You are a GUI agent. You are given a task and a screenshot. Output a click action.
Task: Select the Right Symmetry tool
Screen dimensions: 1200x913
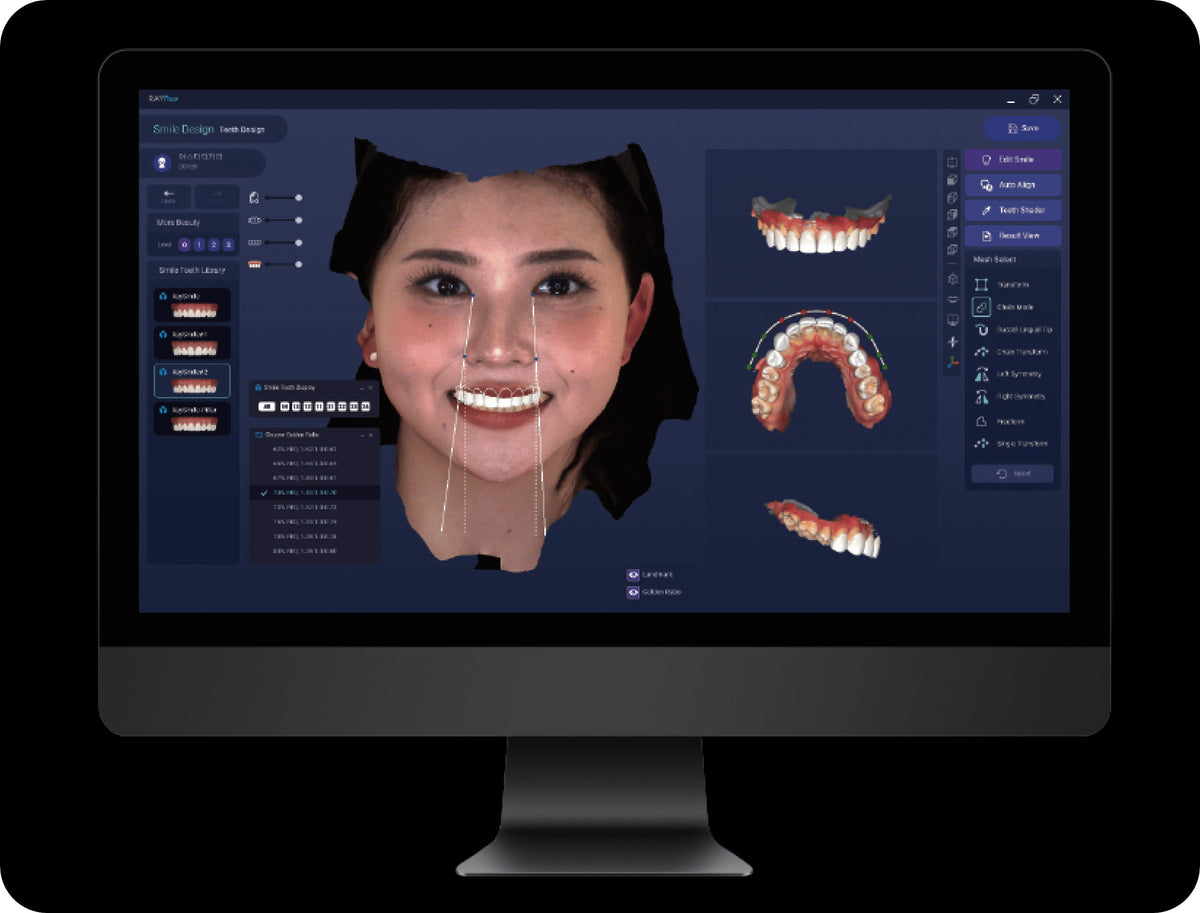pyautogui.click(x=1010, y=397)
